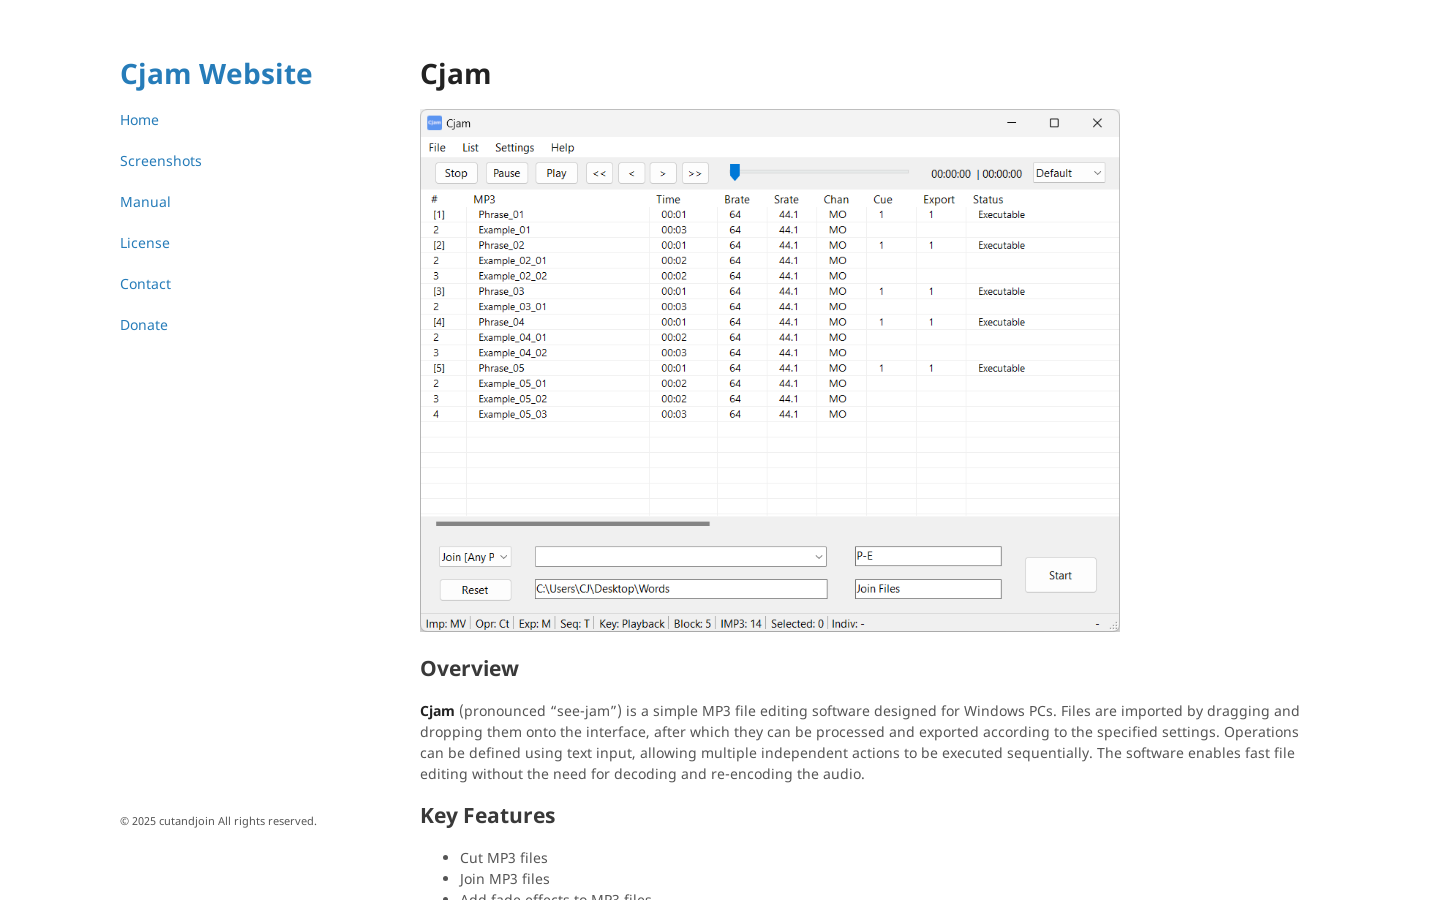The image size is (1440, 900).
Task: Click the IMP3: 14 status bar entry
Action: coord(741,624)
